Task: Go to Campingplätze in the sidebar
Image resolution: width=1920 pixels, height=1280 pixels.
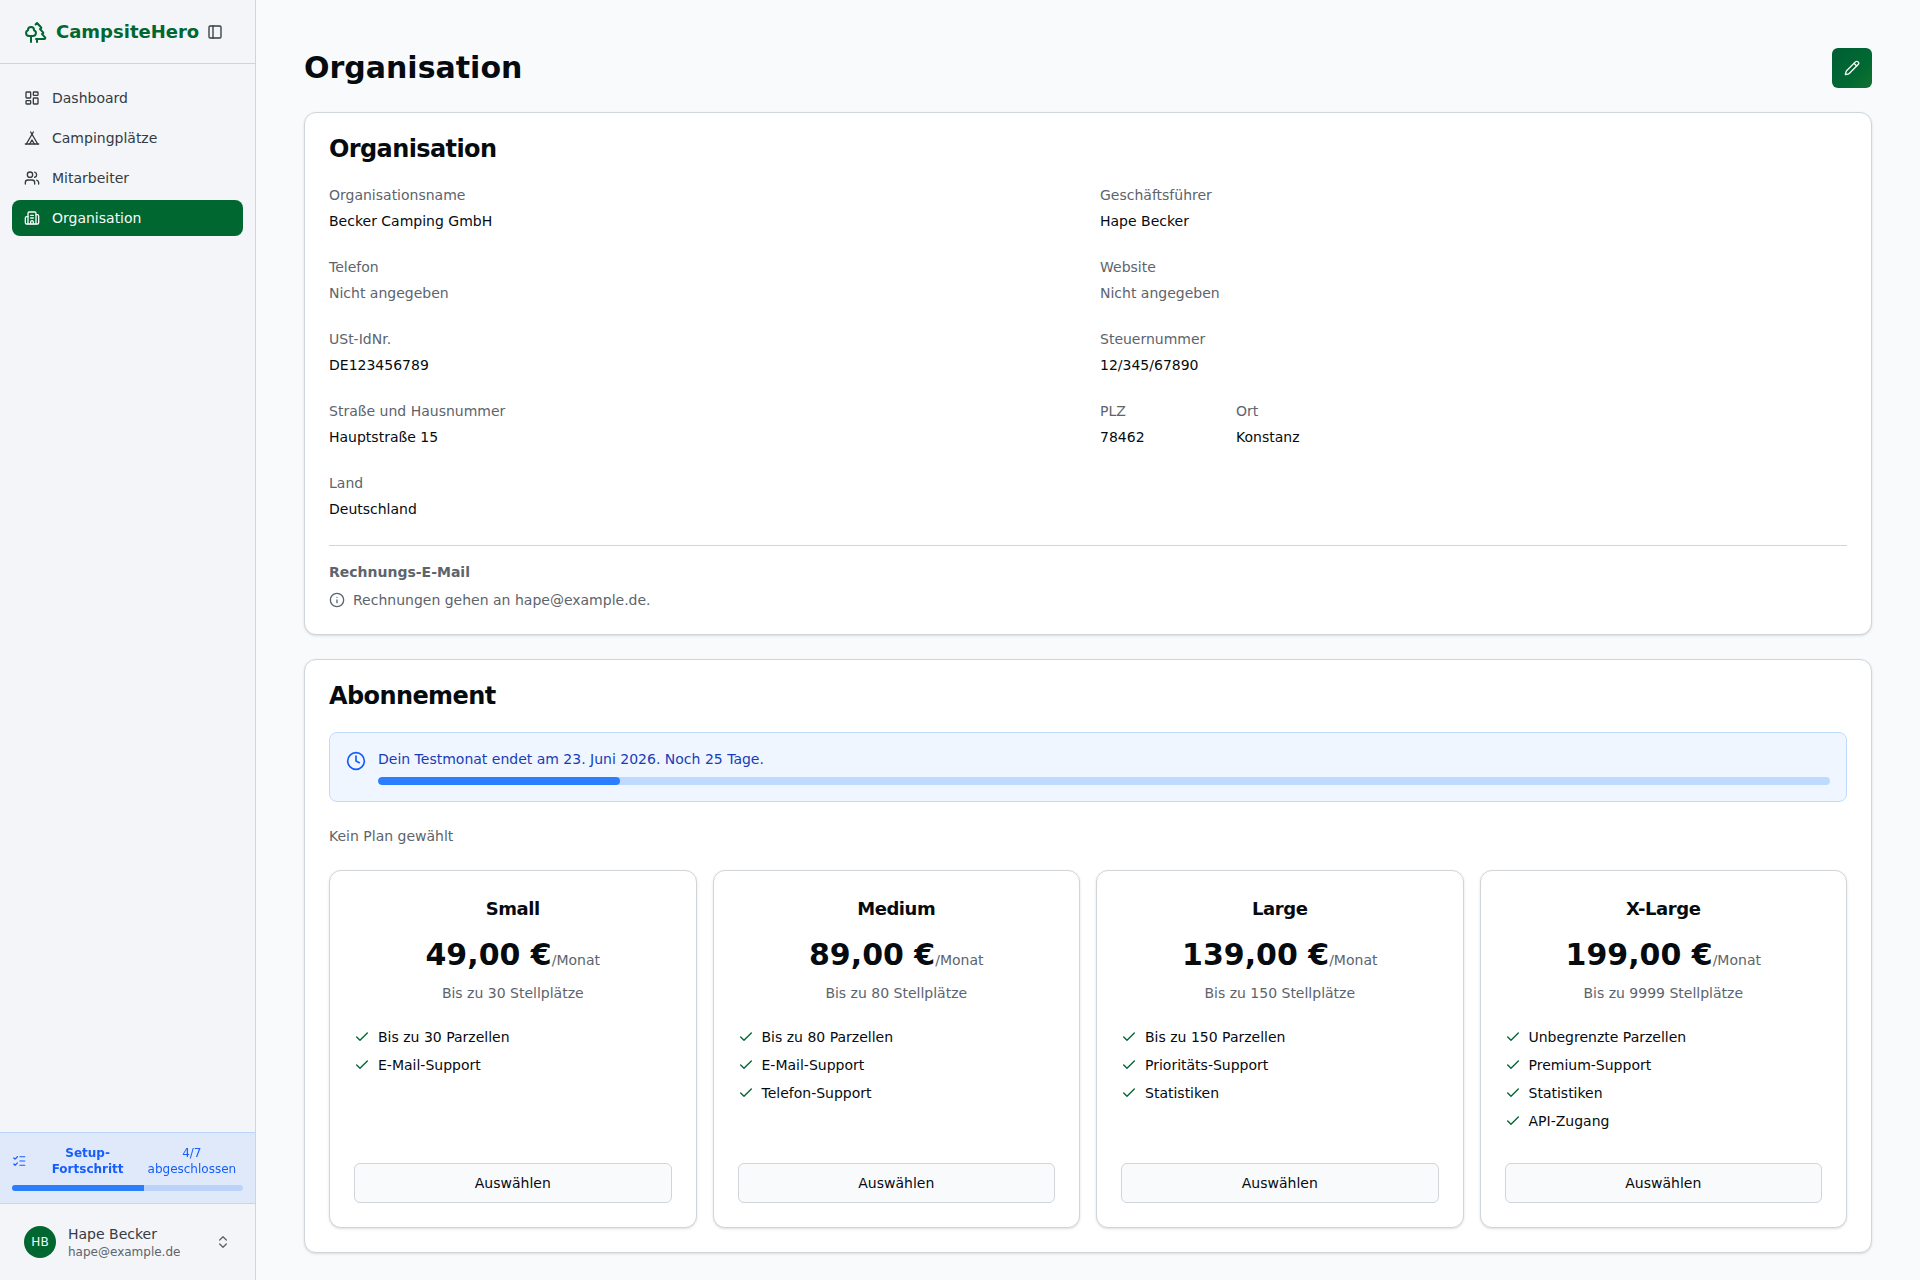Action: pyautogui.click(x=127, y=138)
